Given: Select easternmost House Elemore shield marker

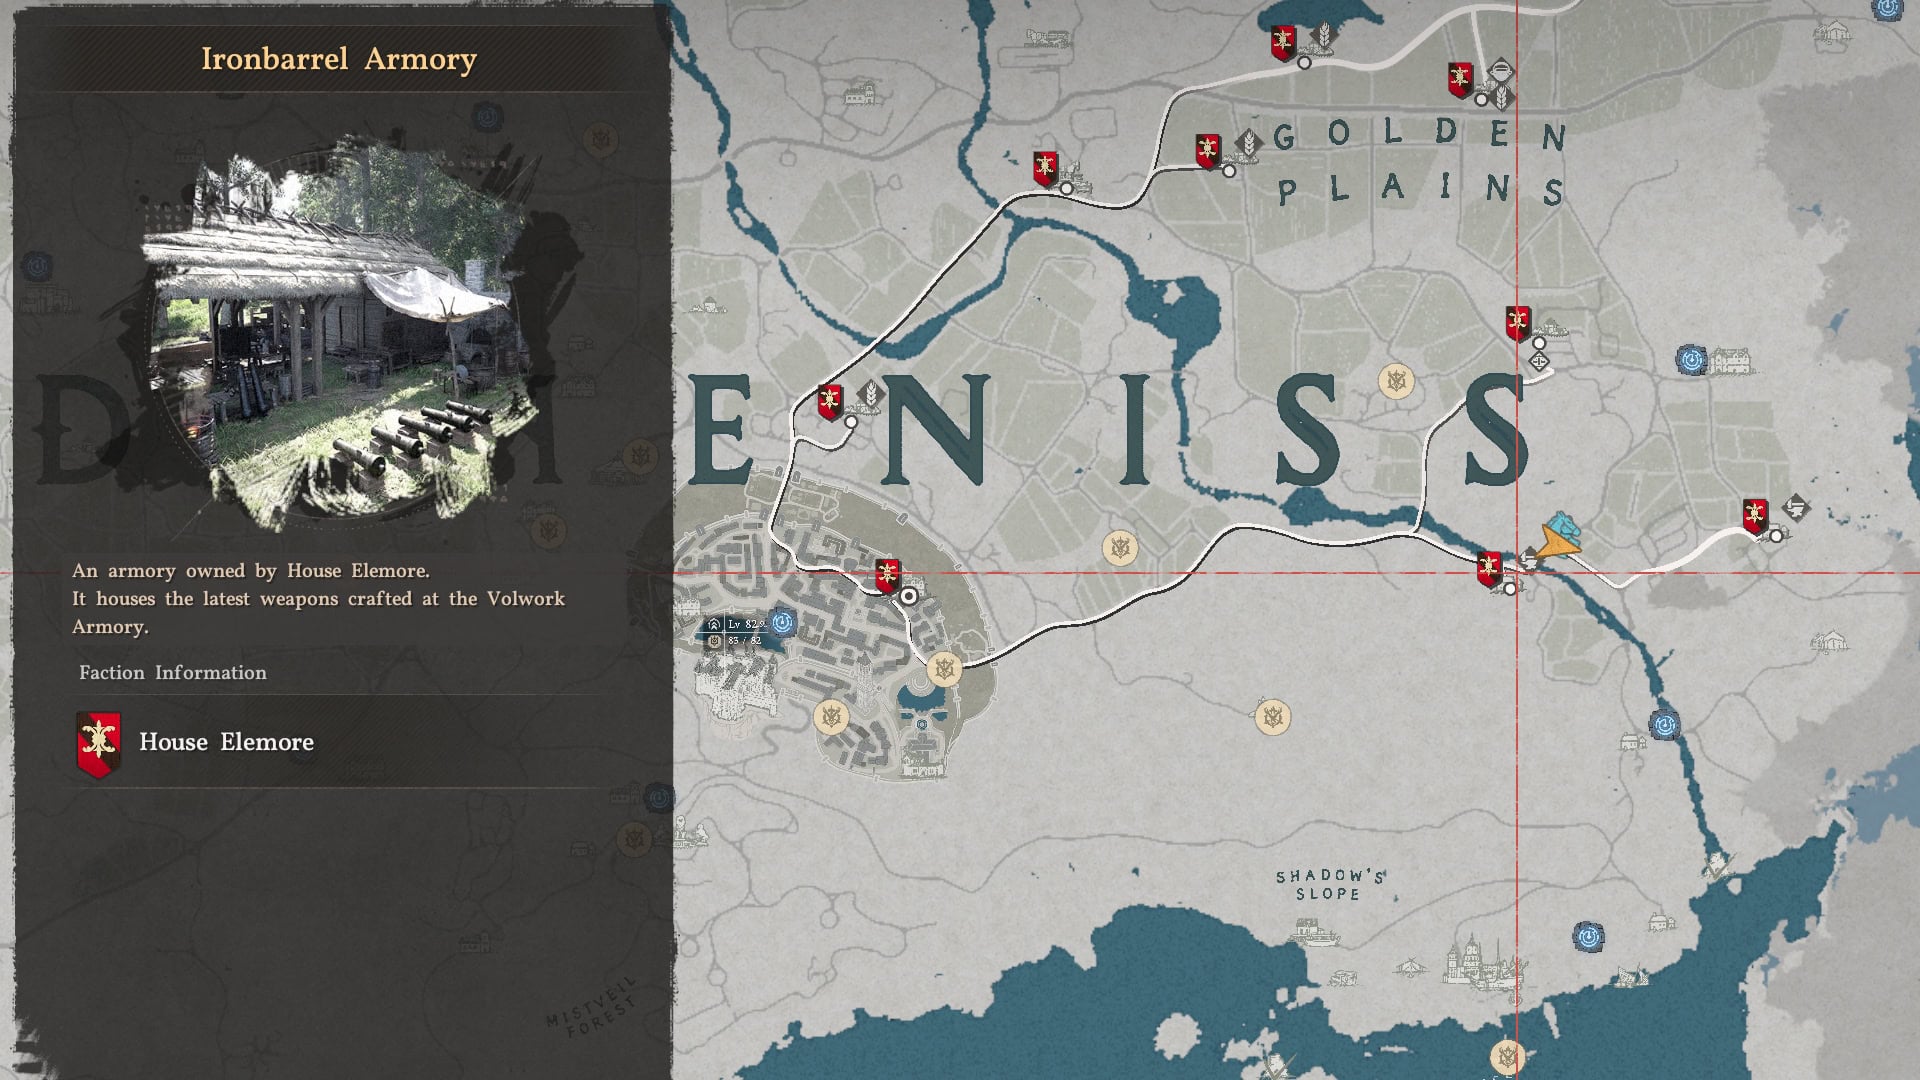Looking at the screenshot, I should [1755, 516].
